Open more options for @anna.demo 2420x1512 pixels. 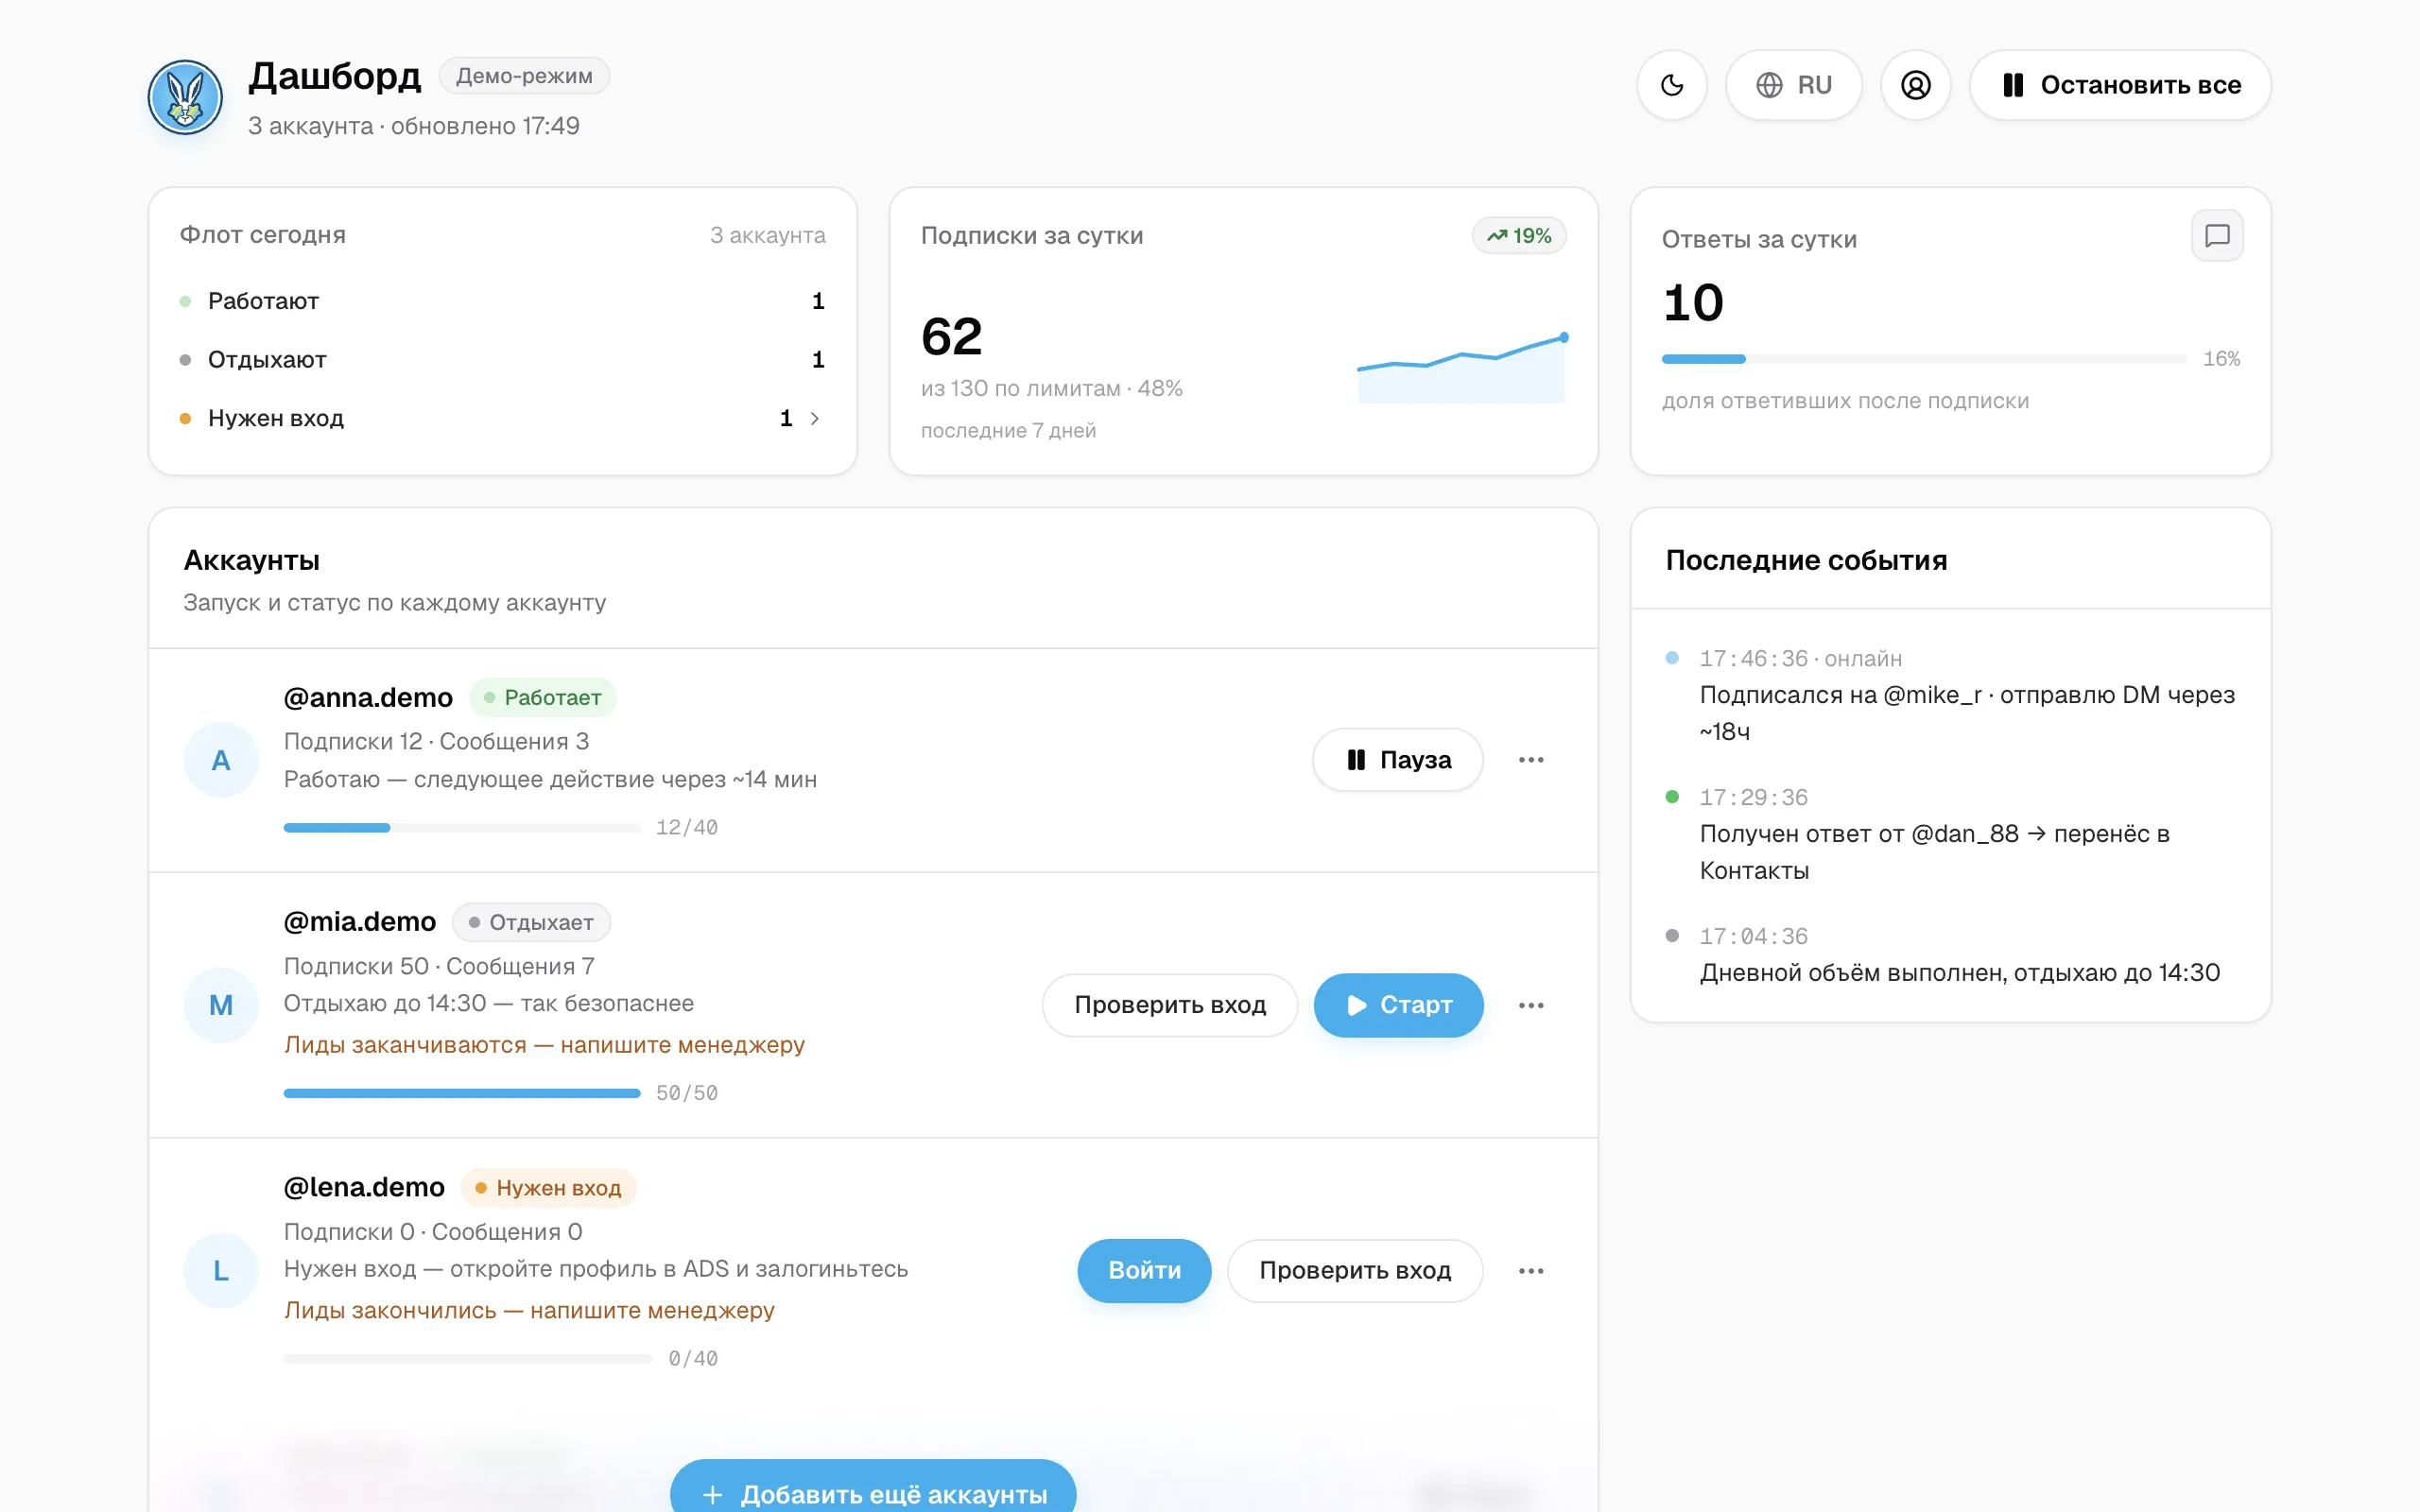click(x=1531, y=760)
